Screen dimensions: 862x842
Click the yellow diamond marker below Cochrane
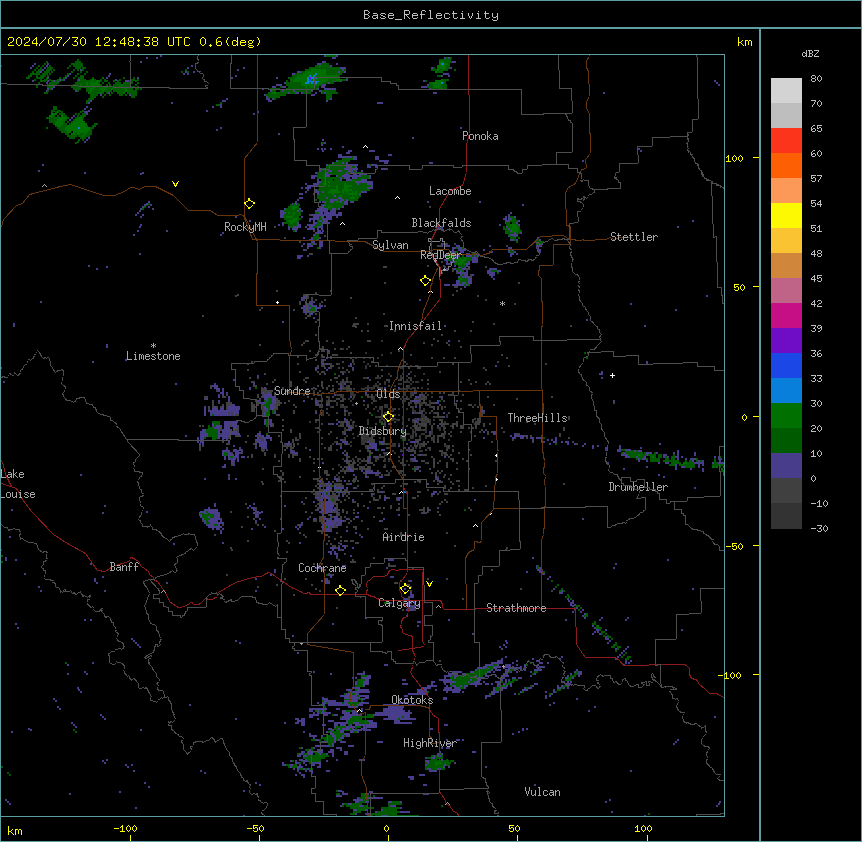pos(340,590)
